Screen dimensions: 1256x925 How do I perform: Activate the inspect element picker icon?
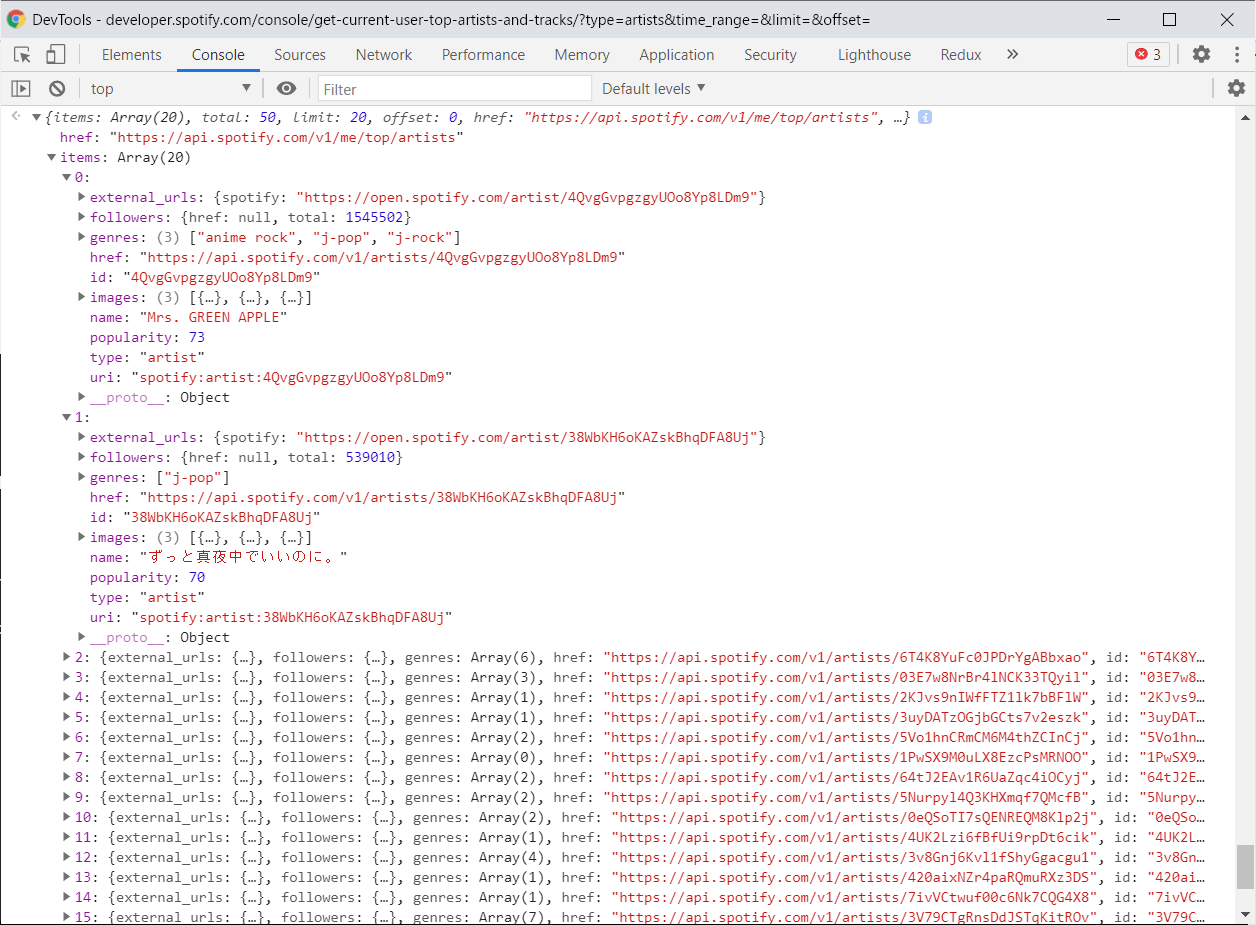[x=22, y=55]
